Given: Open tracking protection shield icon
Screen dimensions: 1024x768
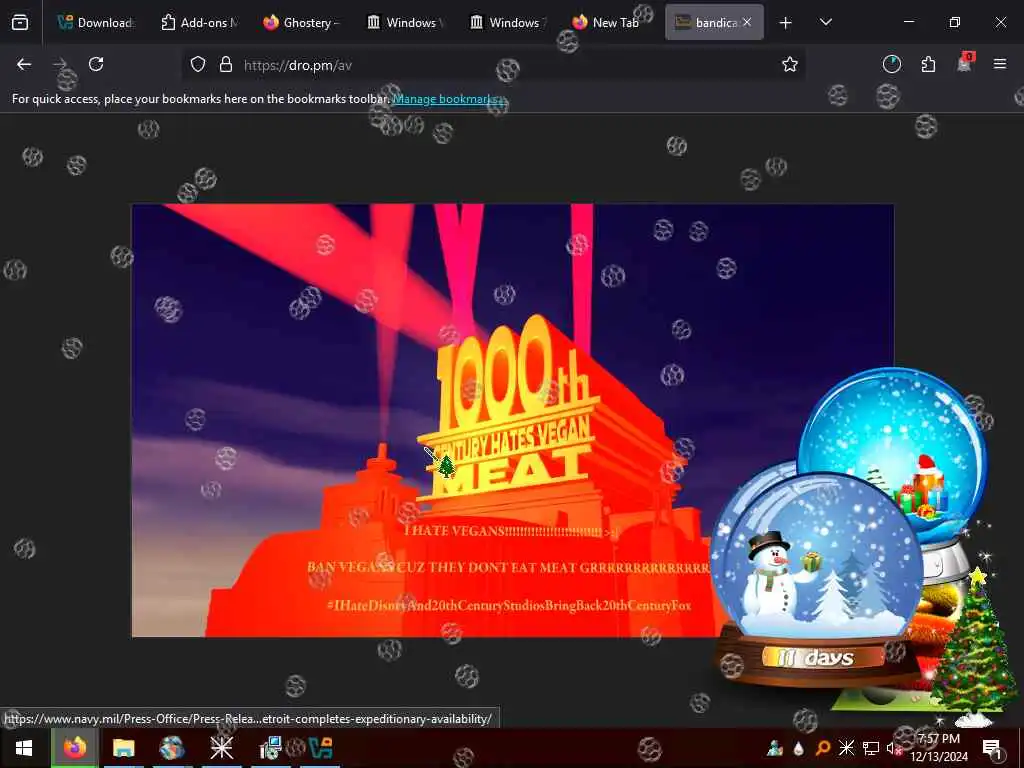Looking at the screenshot, I should pos(198,64).
